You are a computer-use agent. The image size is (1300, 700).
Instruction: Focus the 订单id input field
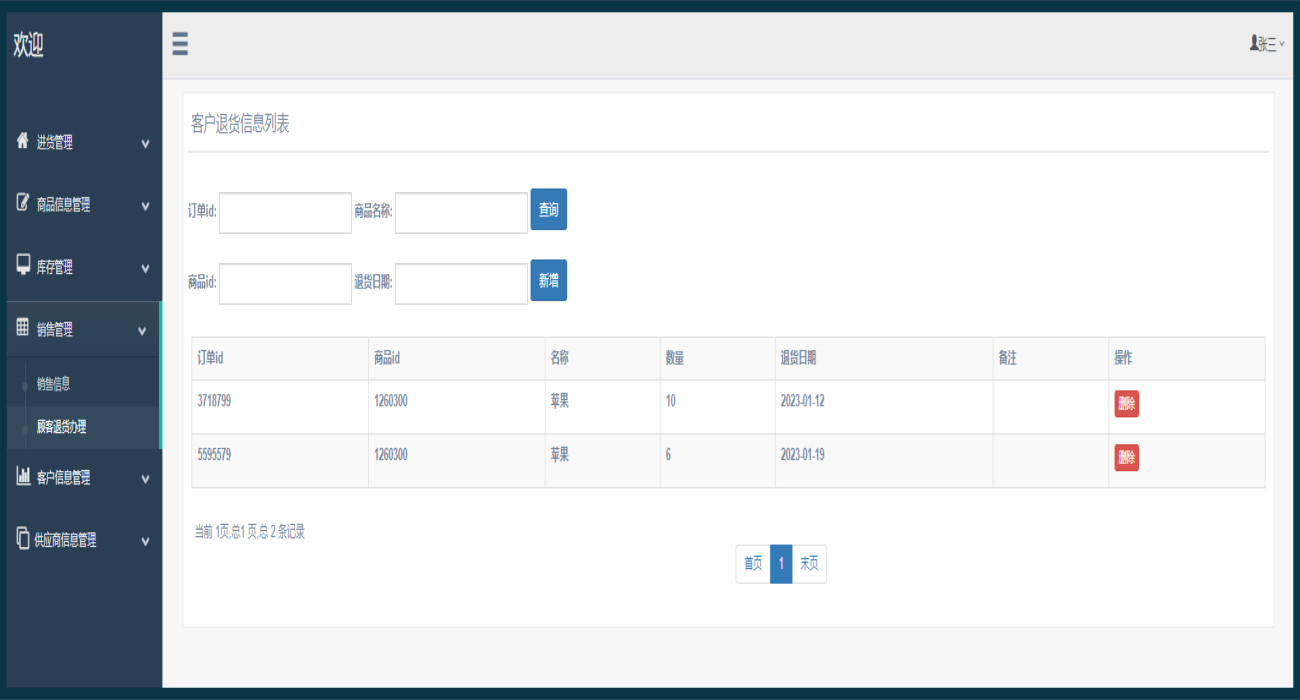pyautogui.click(x=285, y=213)
